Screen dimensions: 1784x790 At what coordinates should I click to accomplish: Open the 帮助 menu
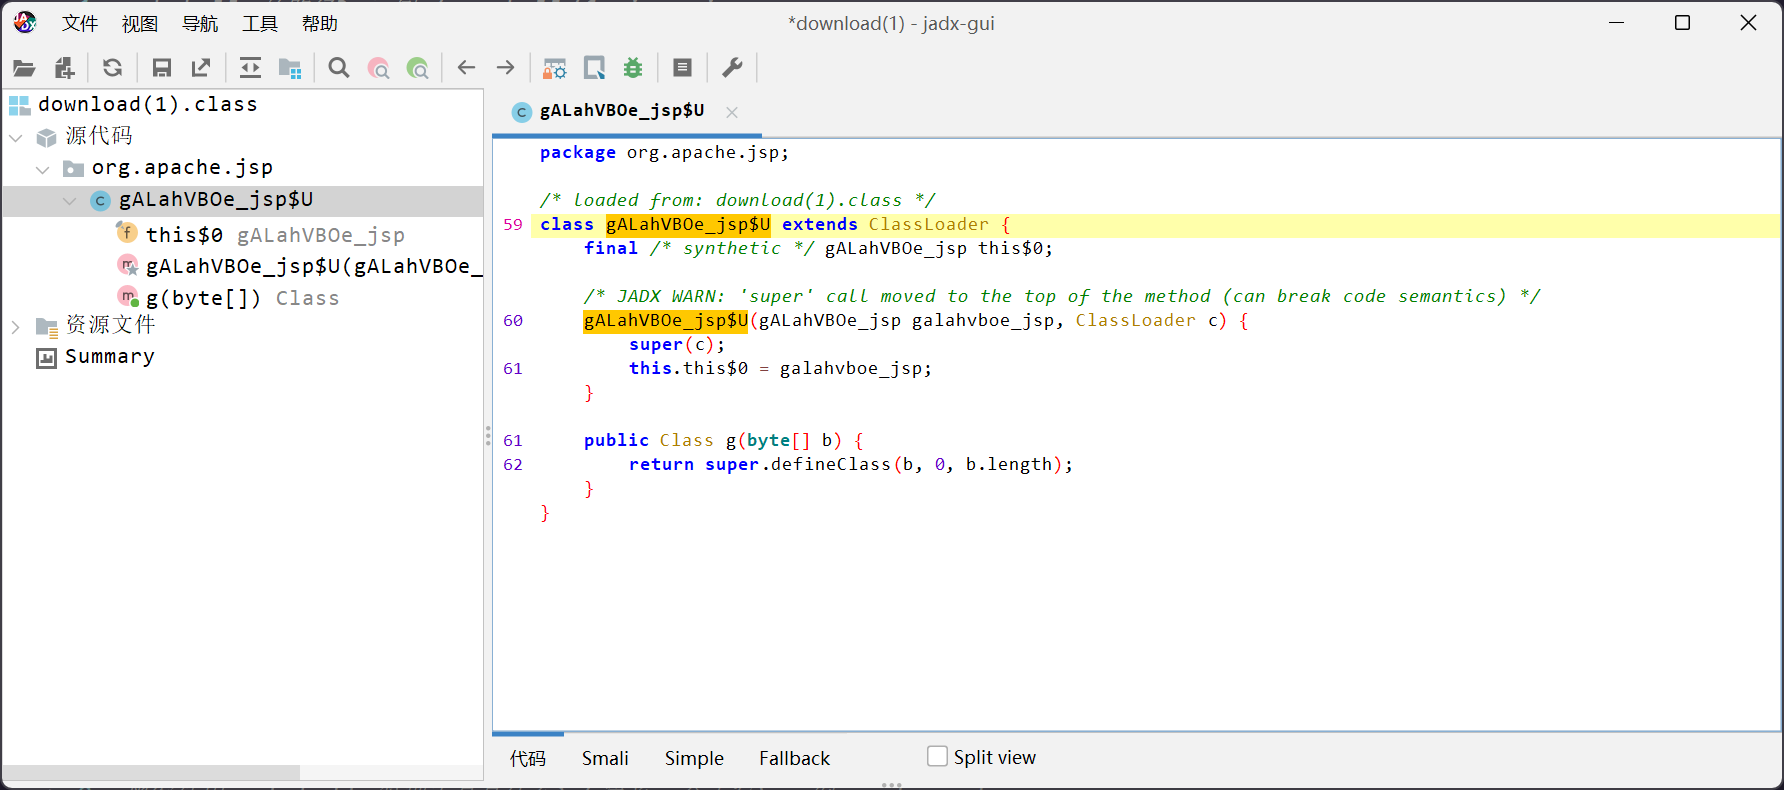point(320,23)
